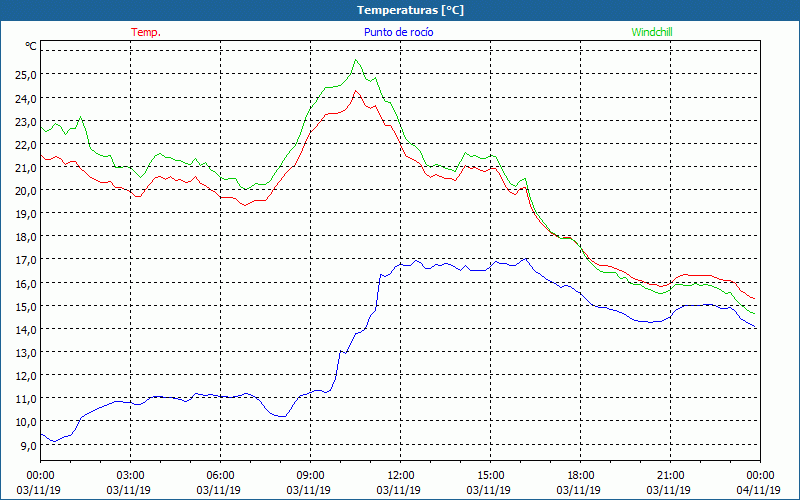The width and height of the screenshot is (800, 500).
Task: Click the 19,0 y-axis value
Action: pyautogui.click(x=26, y=214)
